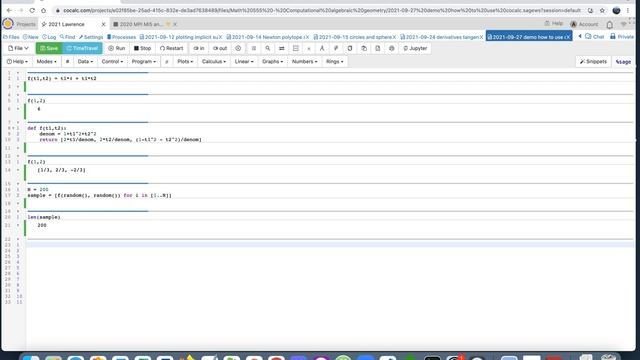Click the install/download icon in address bar
The image size is (640, 360).
(590, 10)
